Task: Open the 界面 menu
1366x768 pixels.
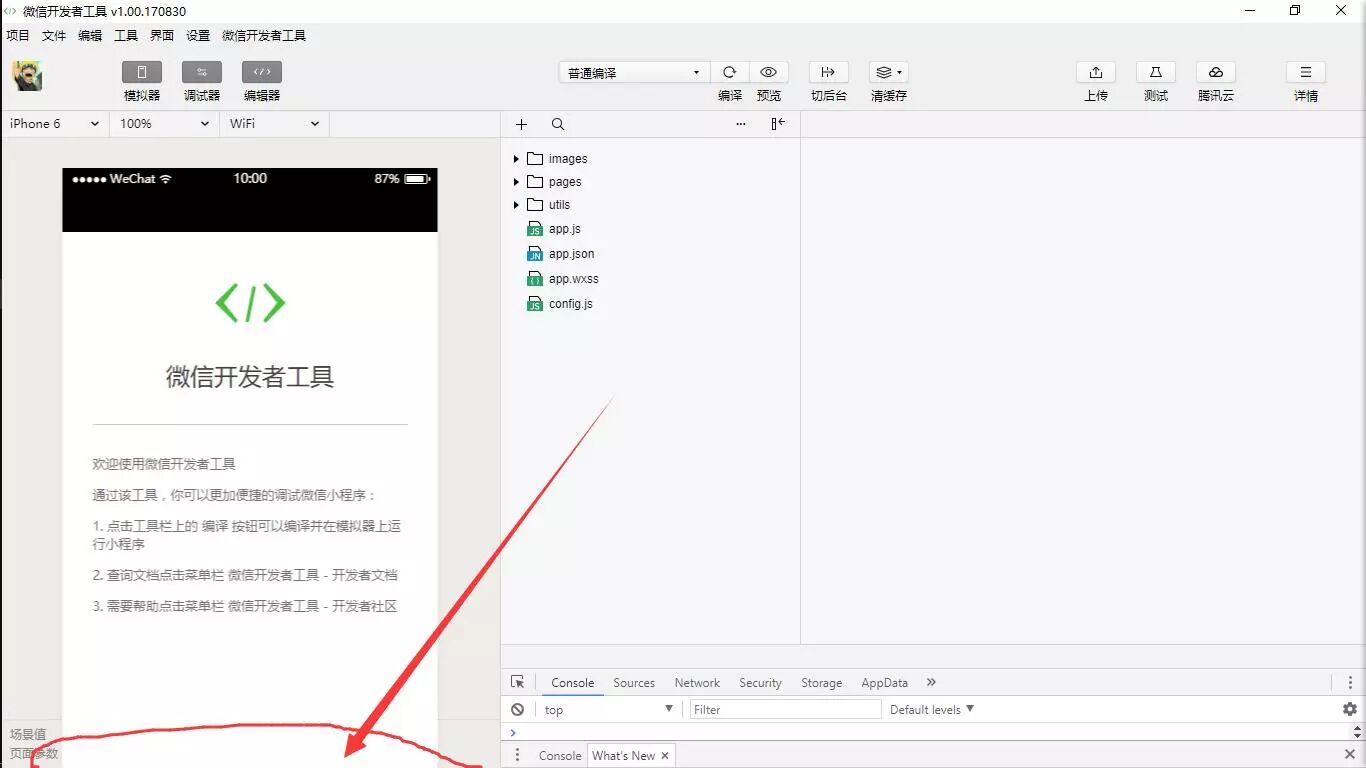Action: (x=162, y=35)
